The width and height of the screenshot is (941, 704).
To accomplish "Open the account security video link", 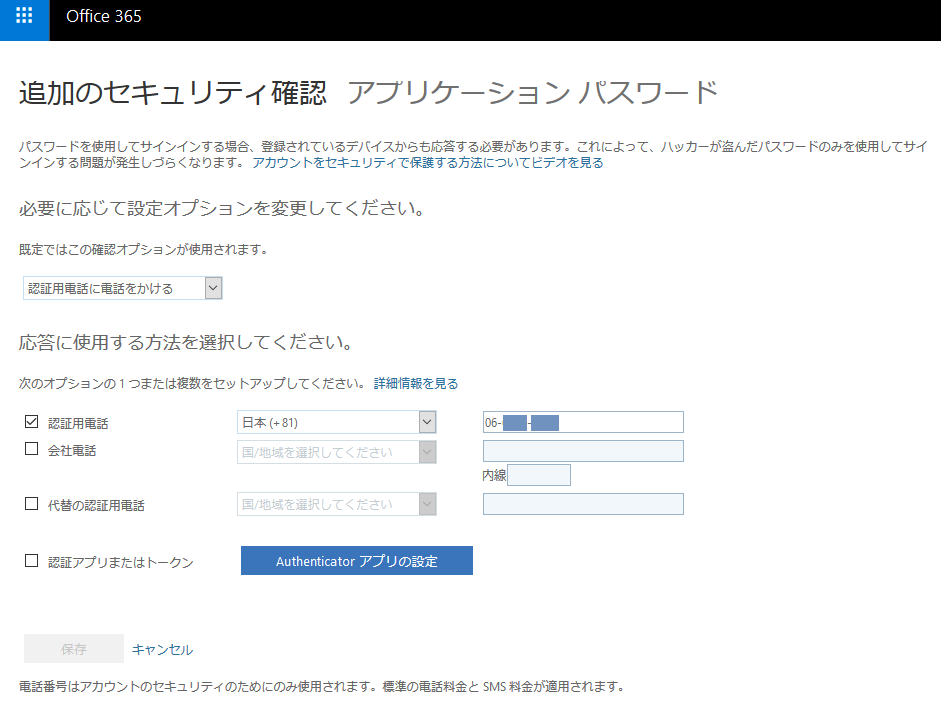I will pyautogui.click(x=427, y=162).
